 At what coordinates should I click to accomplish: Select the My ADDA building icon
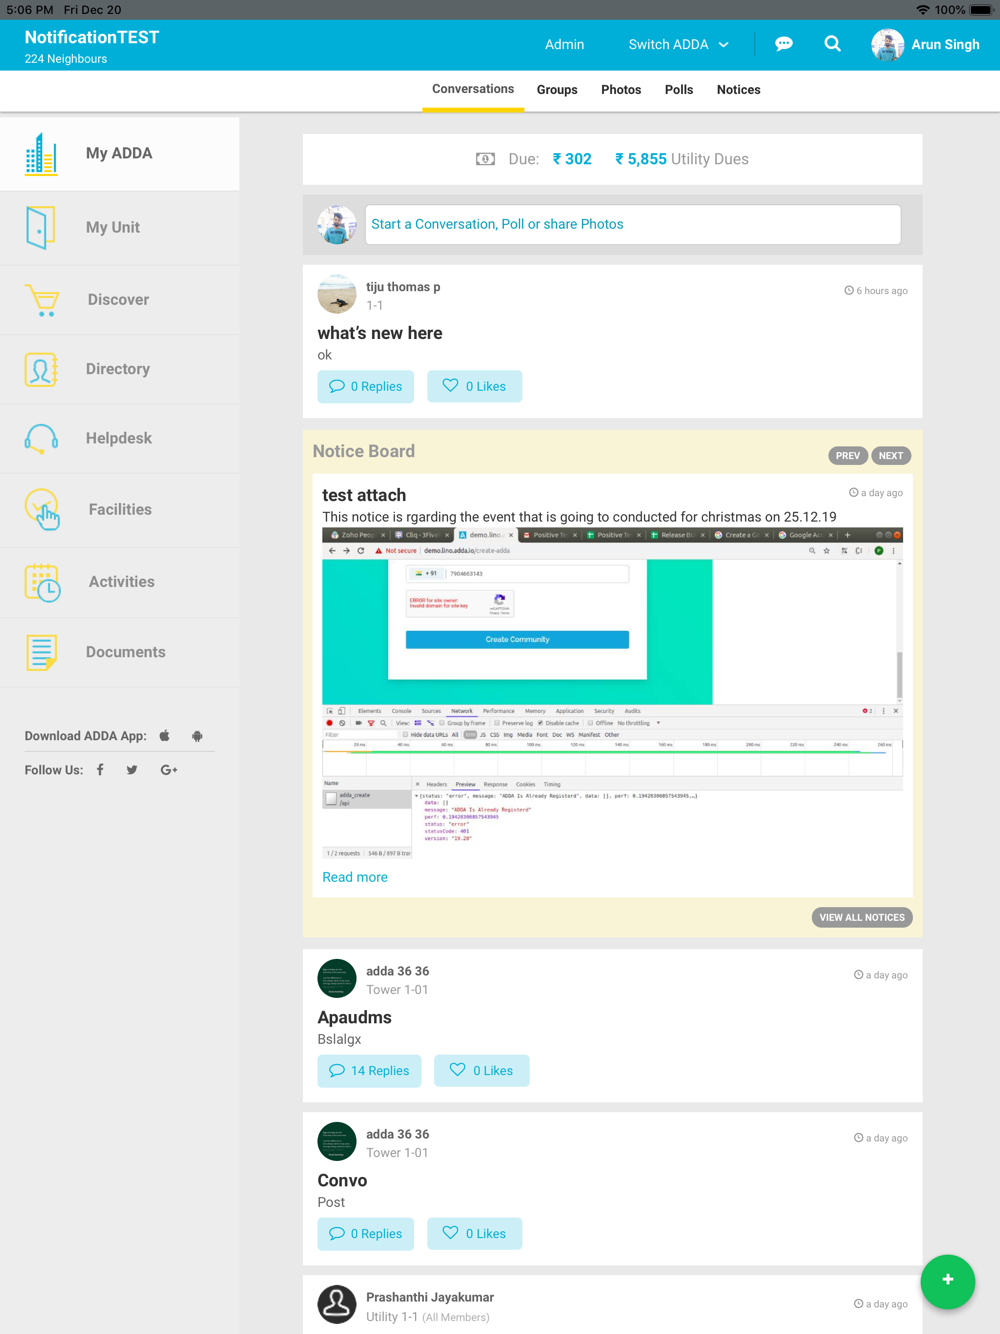(41, 154)
